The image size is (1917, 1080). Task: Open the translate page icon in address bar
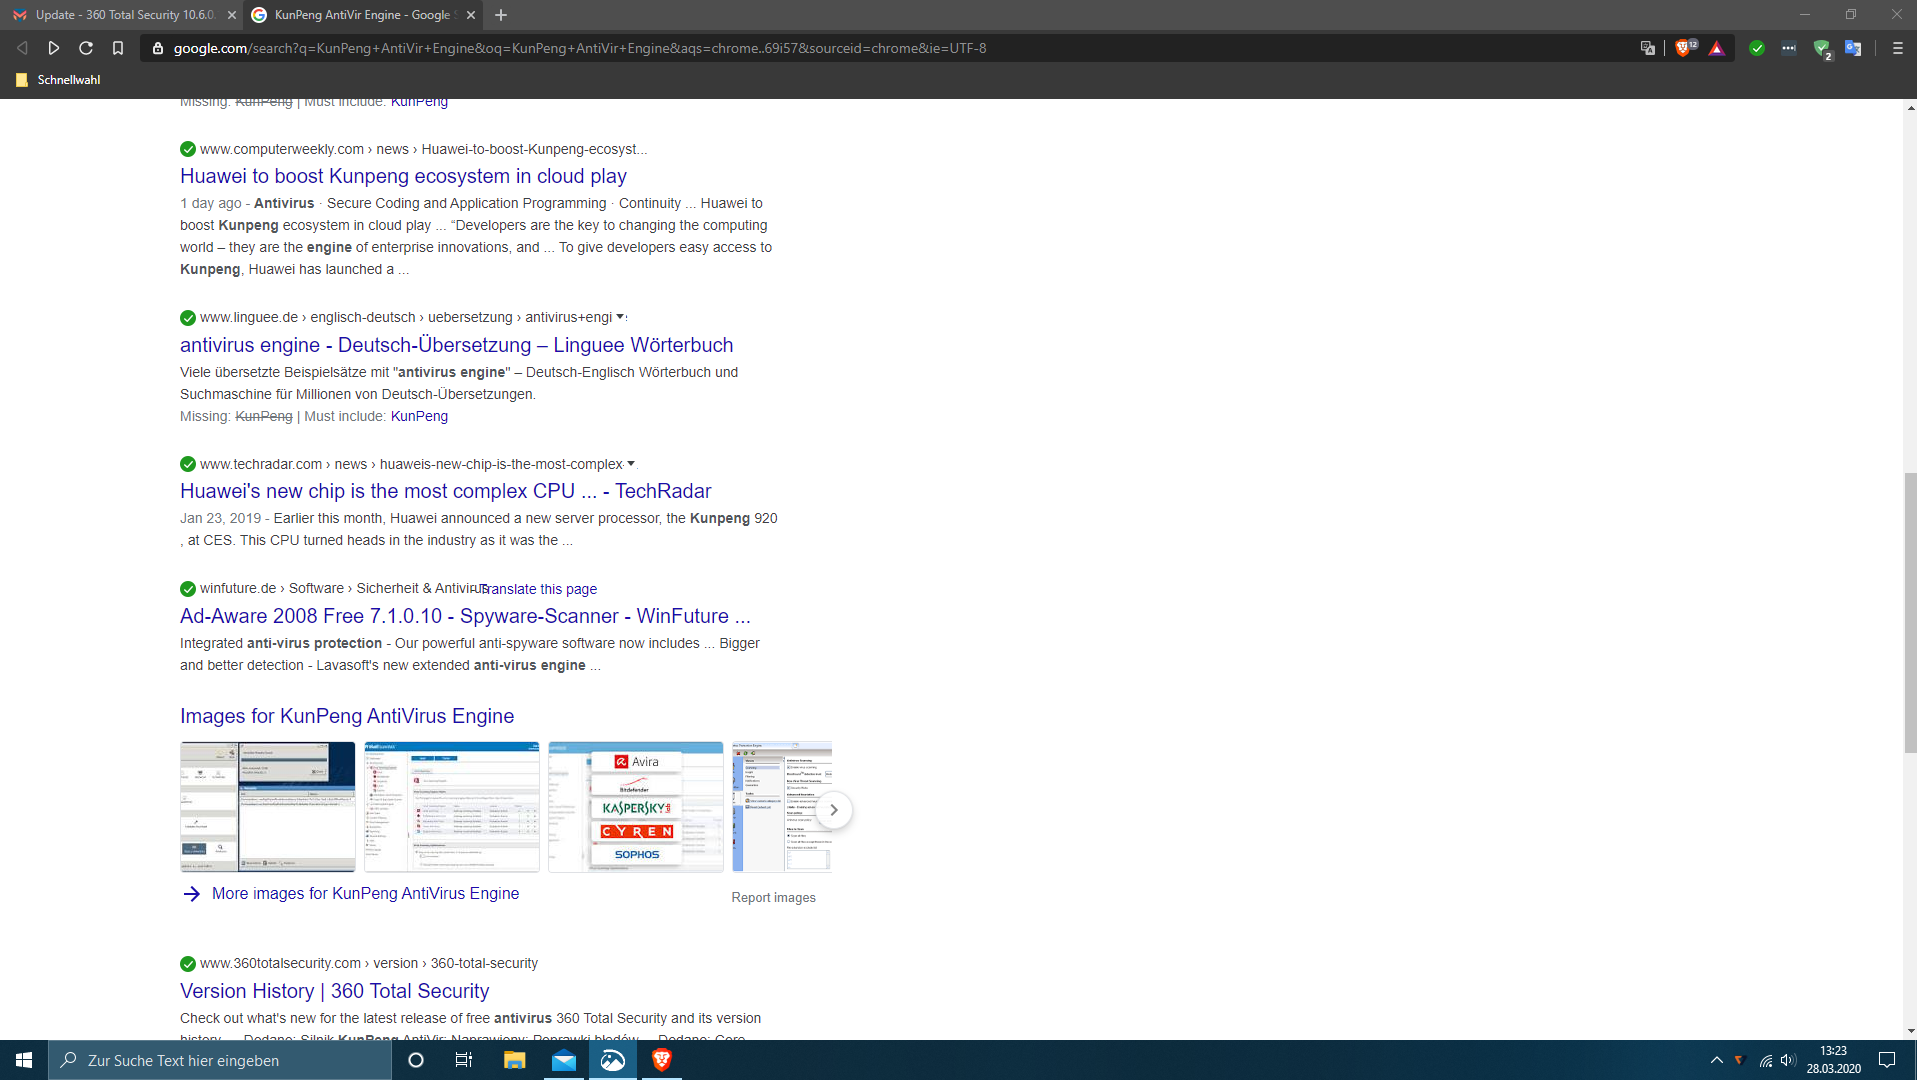pos(1647,48)
